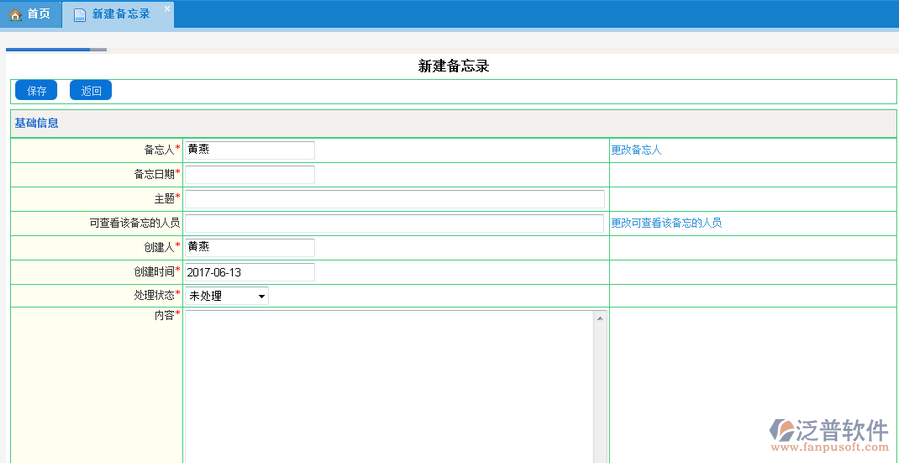Click the 基础信息 section header
The height and width of the screenshot is (463, 899).
pos(36,123)
